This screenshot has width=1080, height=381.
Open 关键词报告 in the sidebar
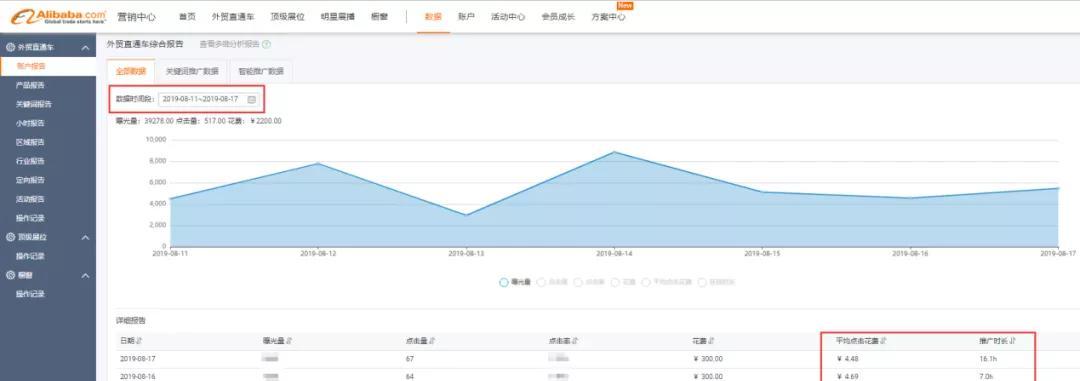coord(34,105)
